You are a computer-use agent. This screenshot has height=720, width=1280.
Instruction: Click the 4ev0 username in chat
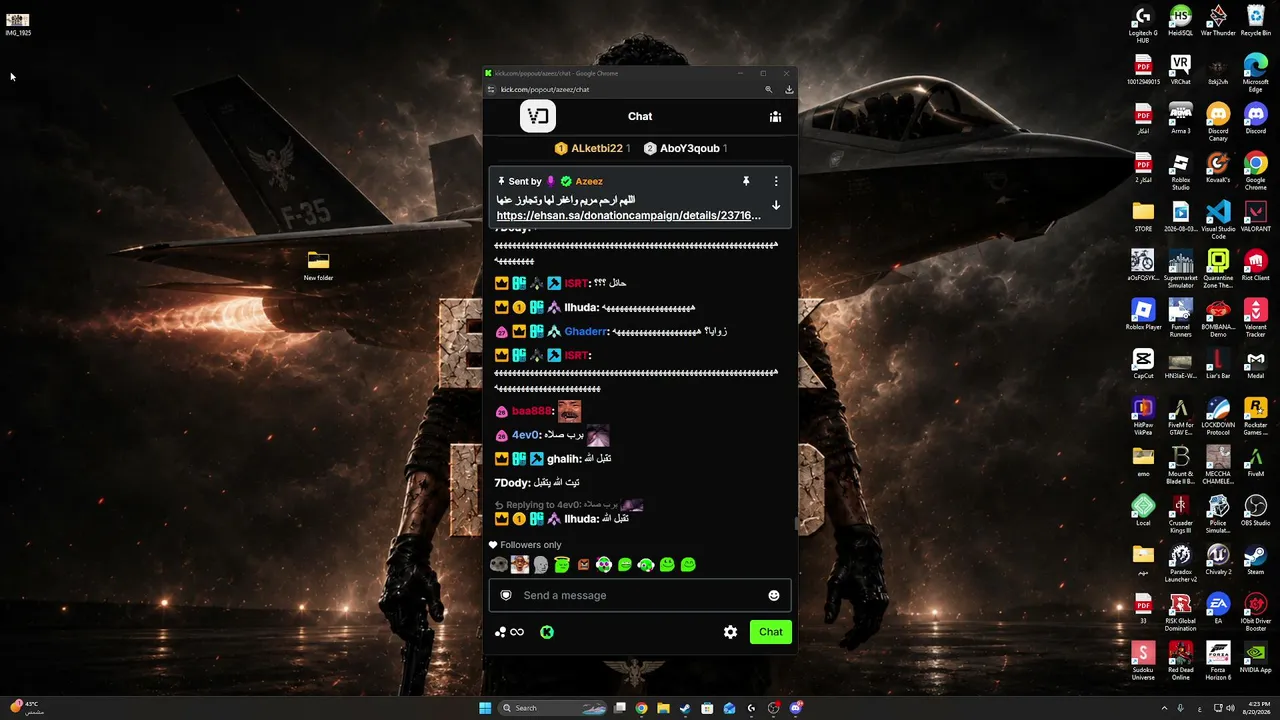point(525,435)
